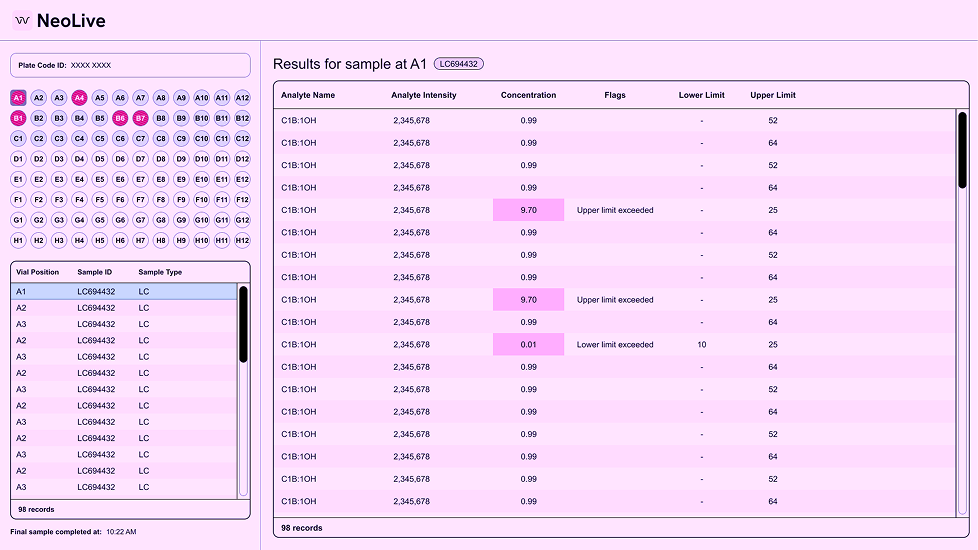Select well A1 on the plate
This screenshot has width=978, height=550.
coord(18,98)
